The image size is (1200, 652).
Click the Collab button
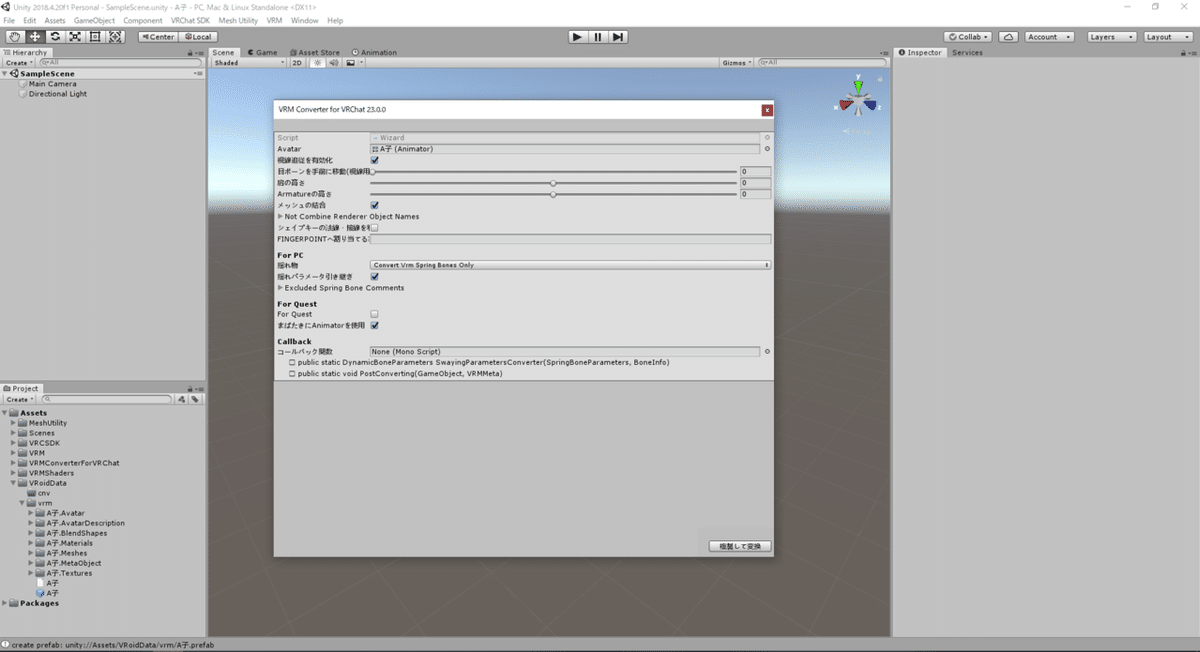[968, 36]
